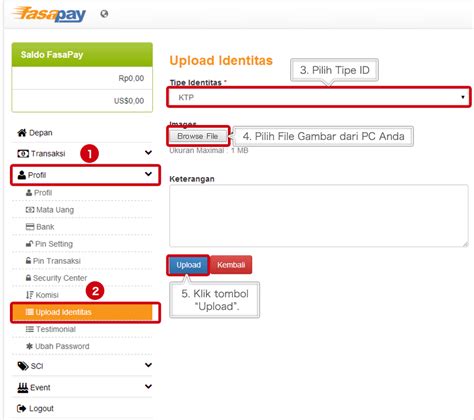The width and height of the screenshot is (474, 420).
Task: Click the red Kembali button
Action: click(x=231, y=265)
